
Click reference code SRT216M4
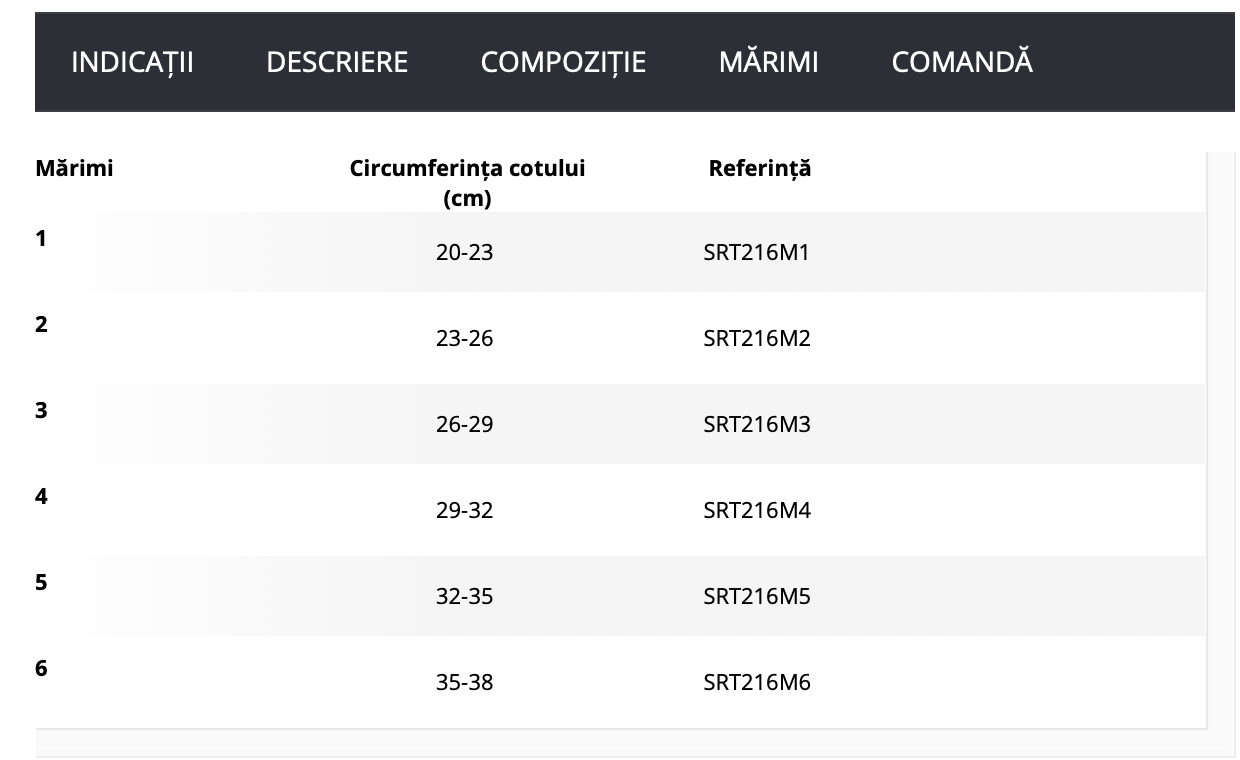tap(756, 511)
